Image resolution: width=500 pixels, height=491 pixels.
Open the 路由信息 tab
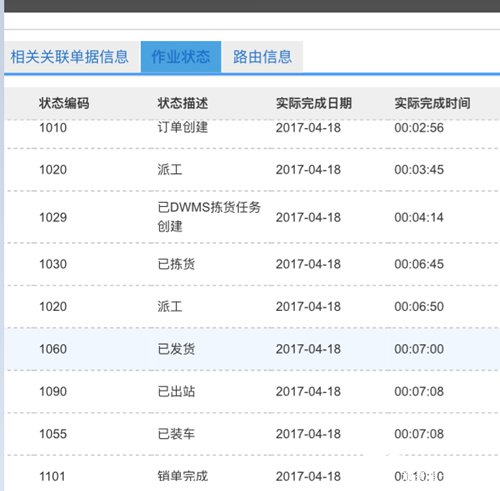[262, 57]
